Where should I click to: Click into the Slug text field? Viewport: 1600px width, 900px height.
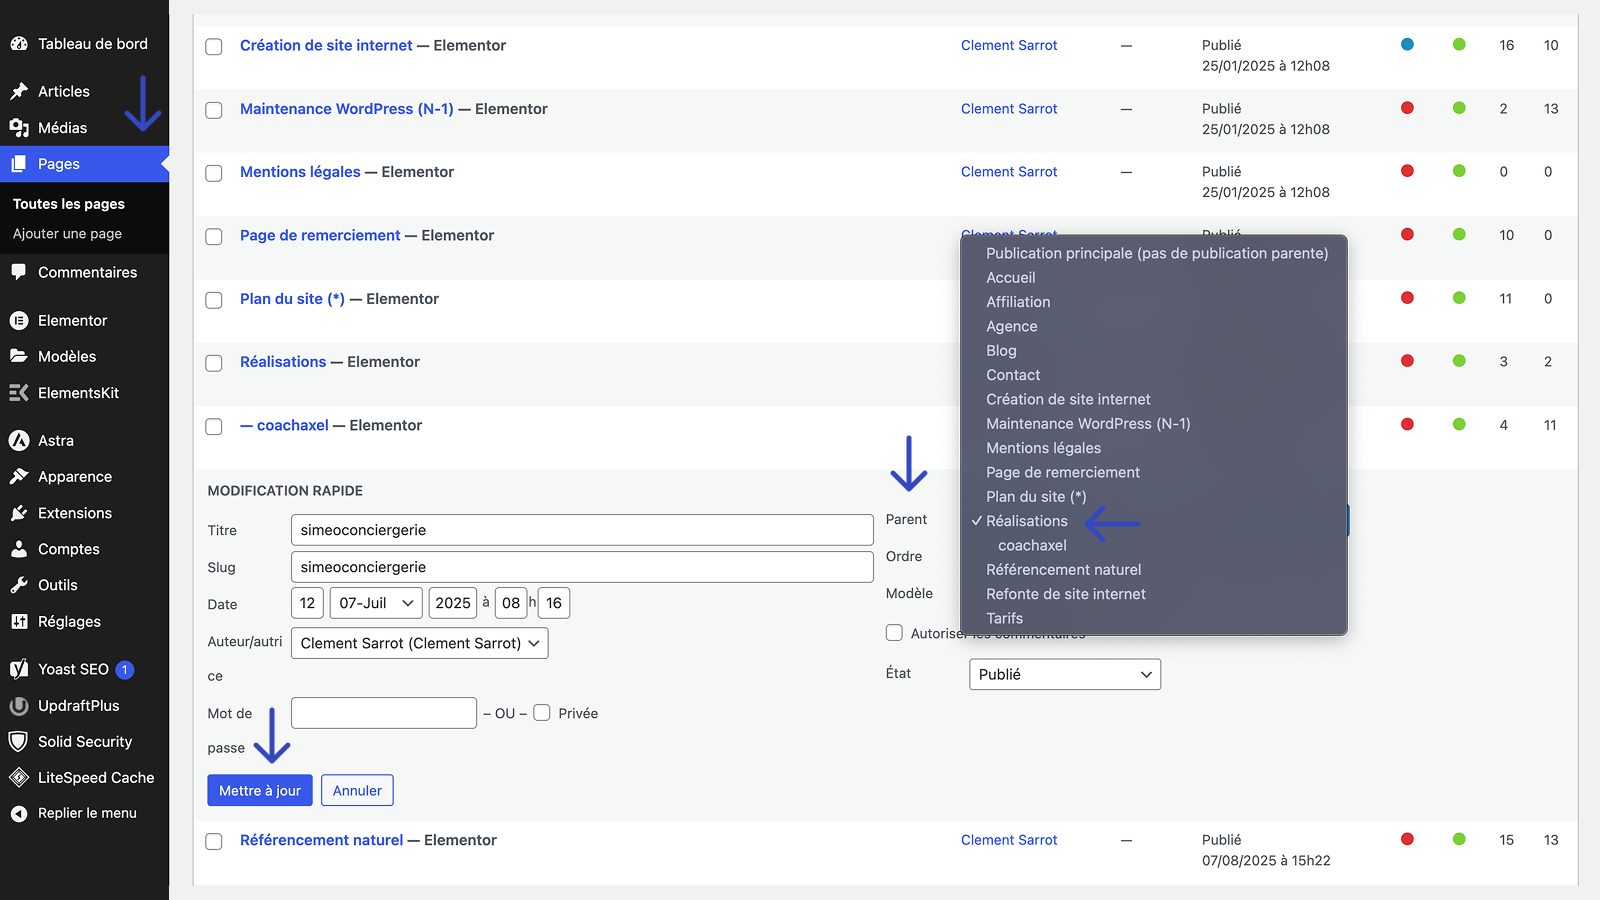[582, 567]
